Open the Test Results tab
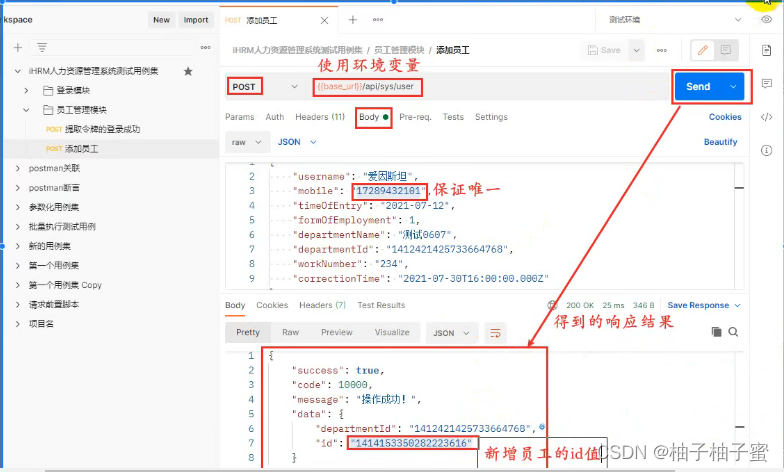 (381, 305)
